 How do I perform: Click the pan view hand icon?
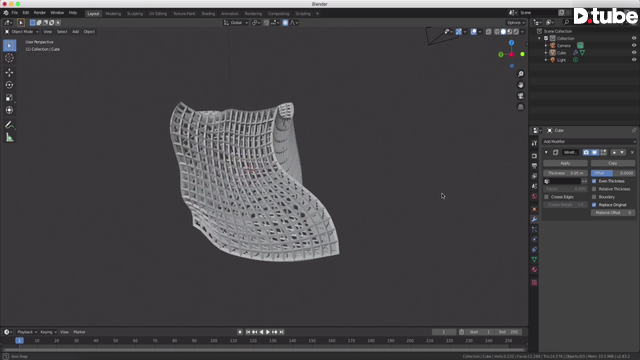[x=520, y=85]
